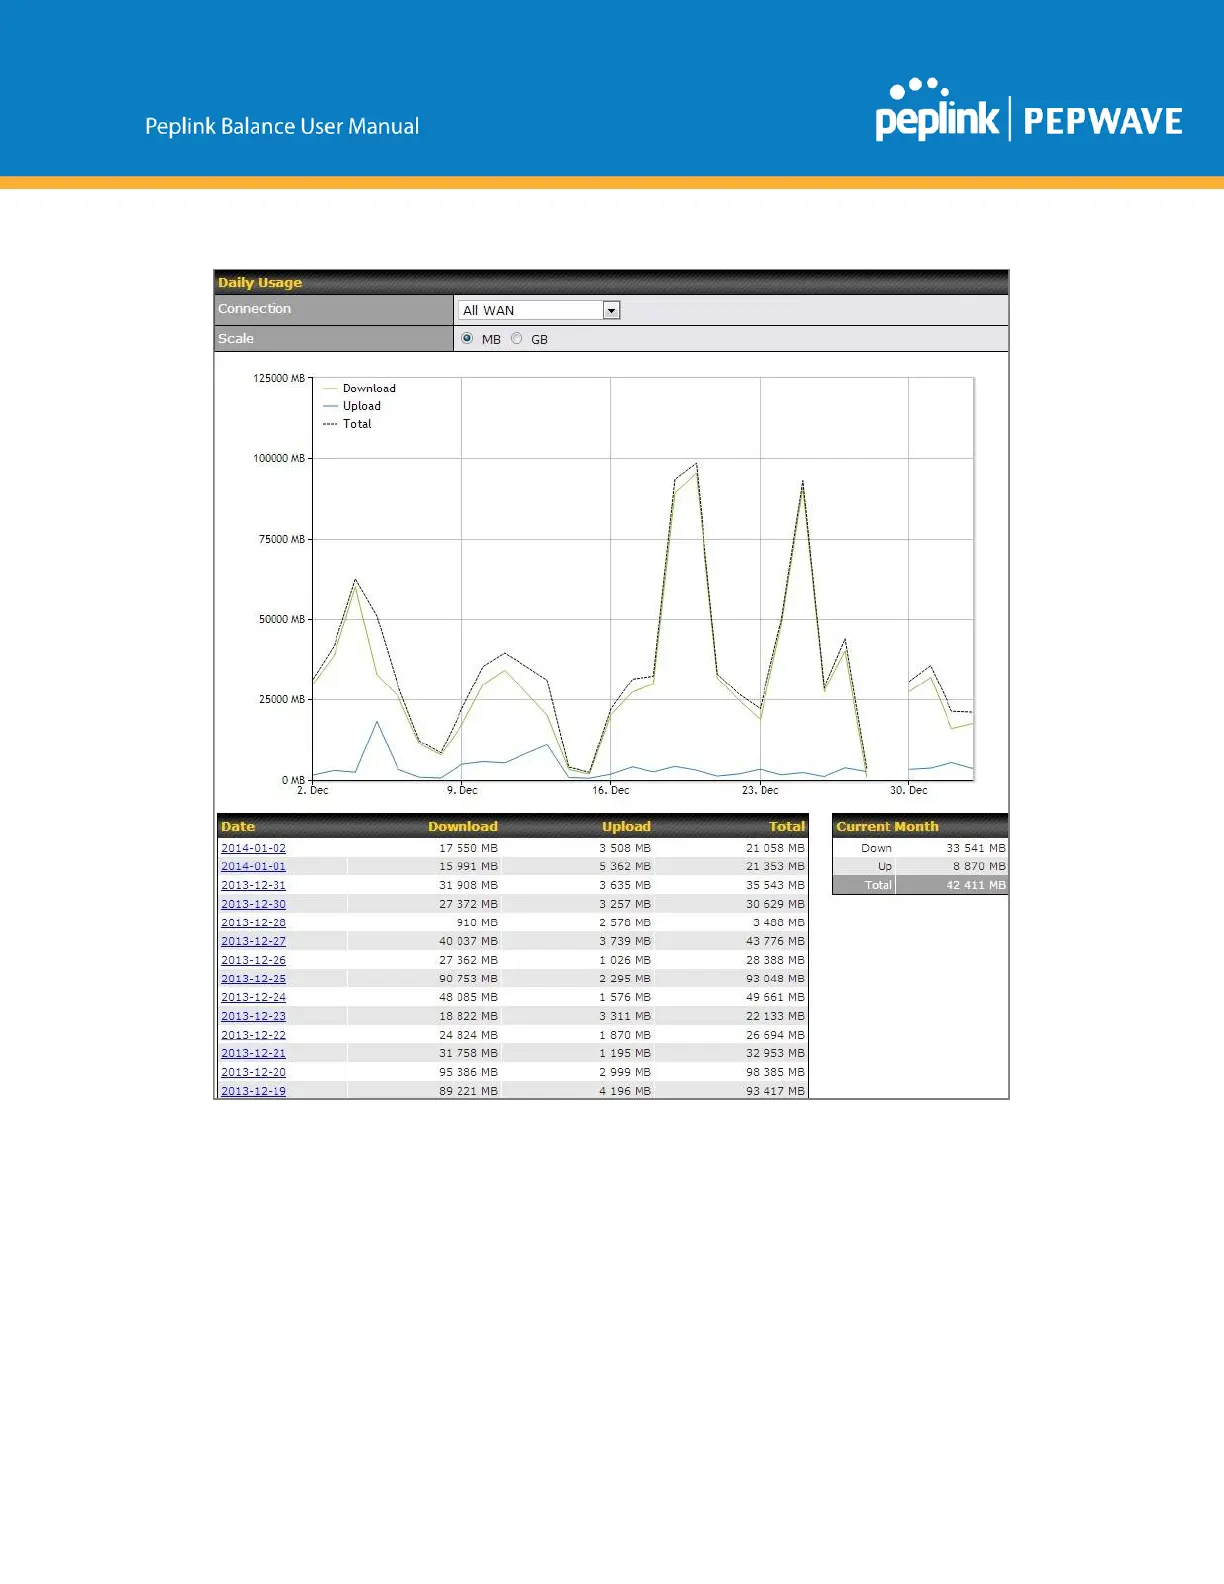The width and height of the screenshot is (1224, 1584).
Task: Open the All WAN connection dropdown
Action: click(539, 310)
